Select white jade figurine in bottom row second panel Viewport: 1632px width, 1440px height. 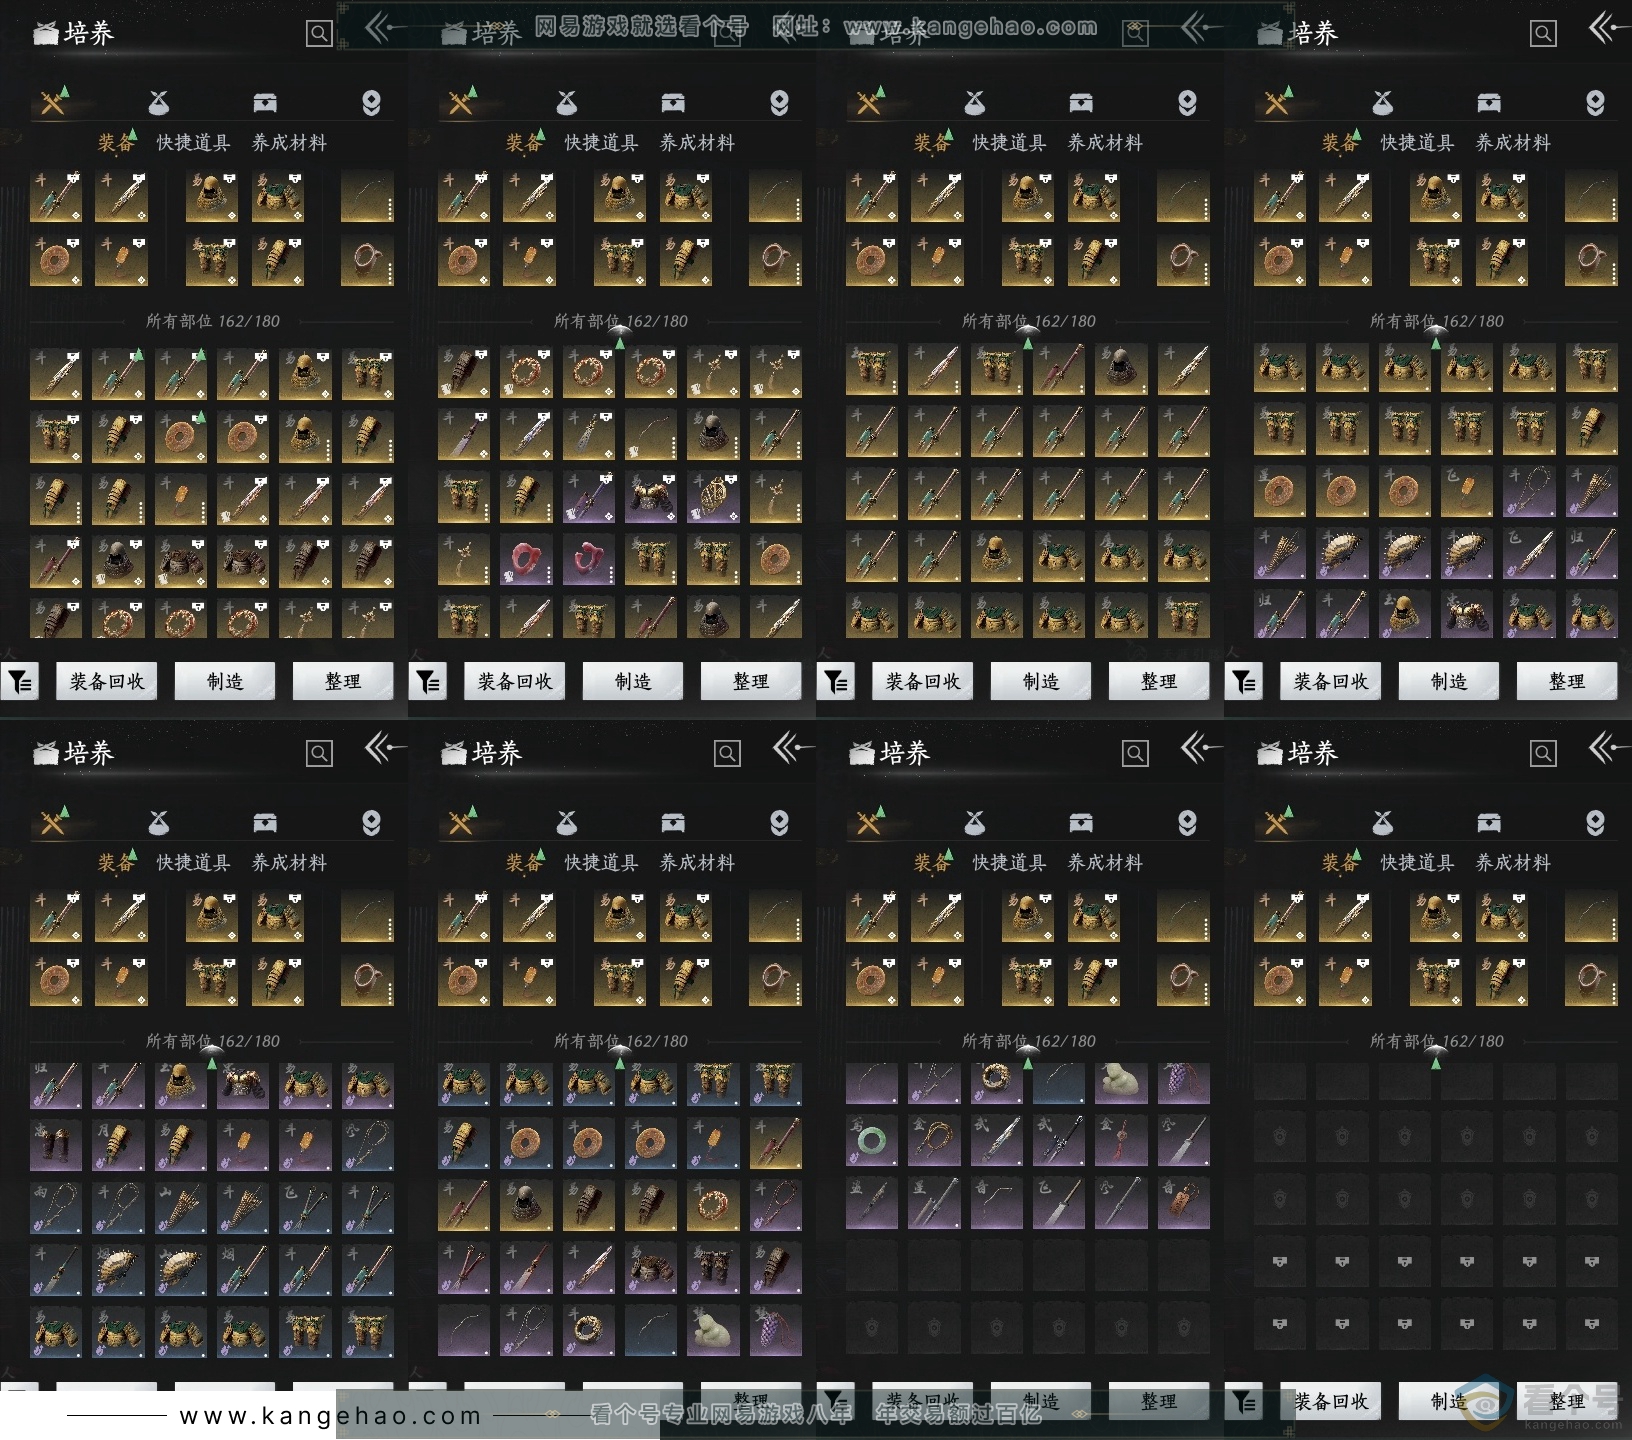(x=713, y=1330)
